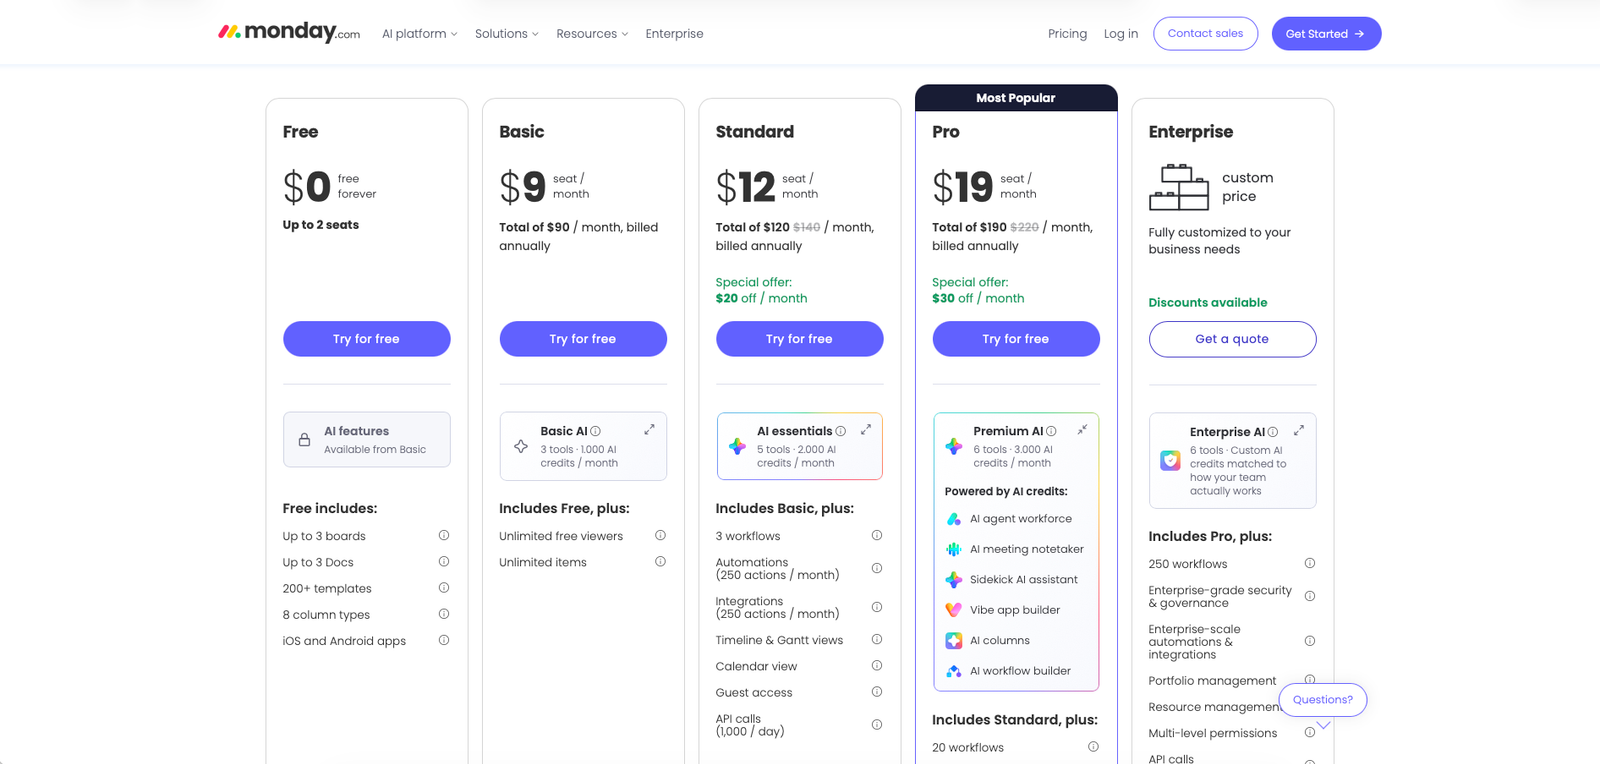1600x764 pixels.
Task: Try the Pro plan for free
Action: click(1016, 339)
